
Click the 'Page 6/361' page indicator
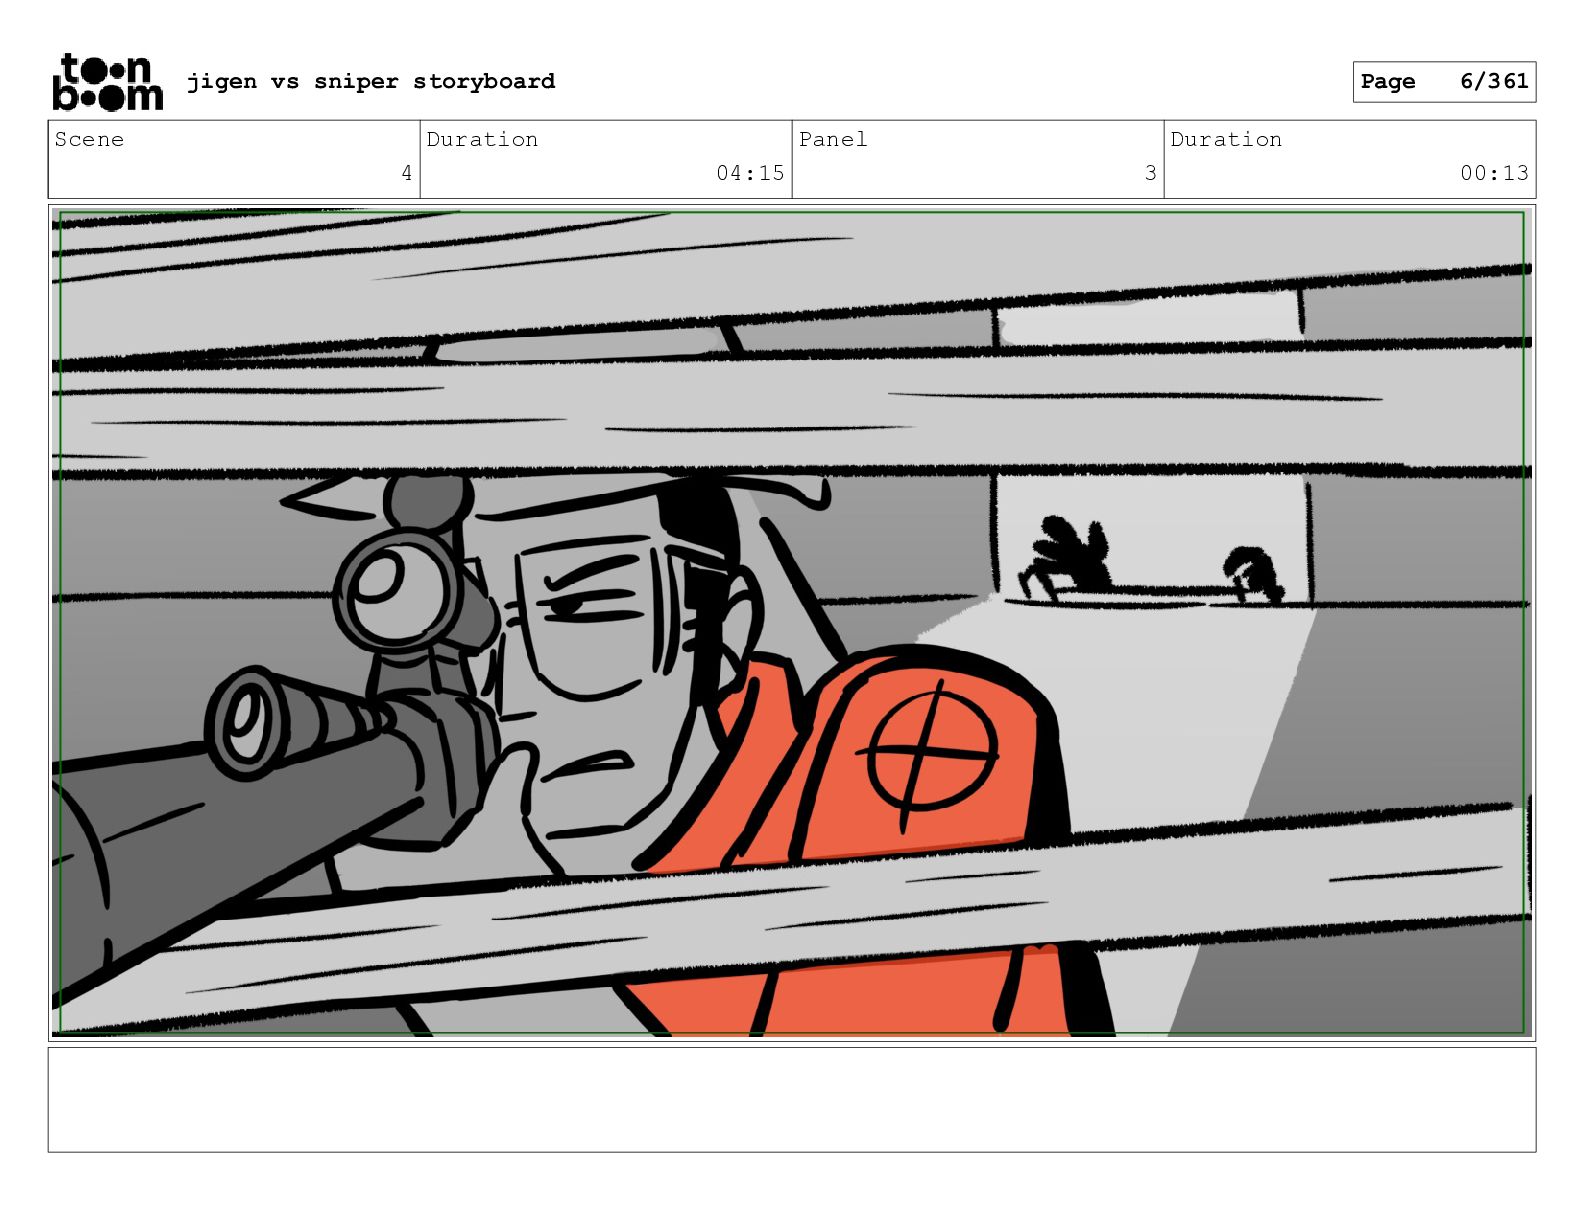coord(1444,82)
